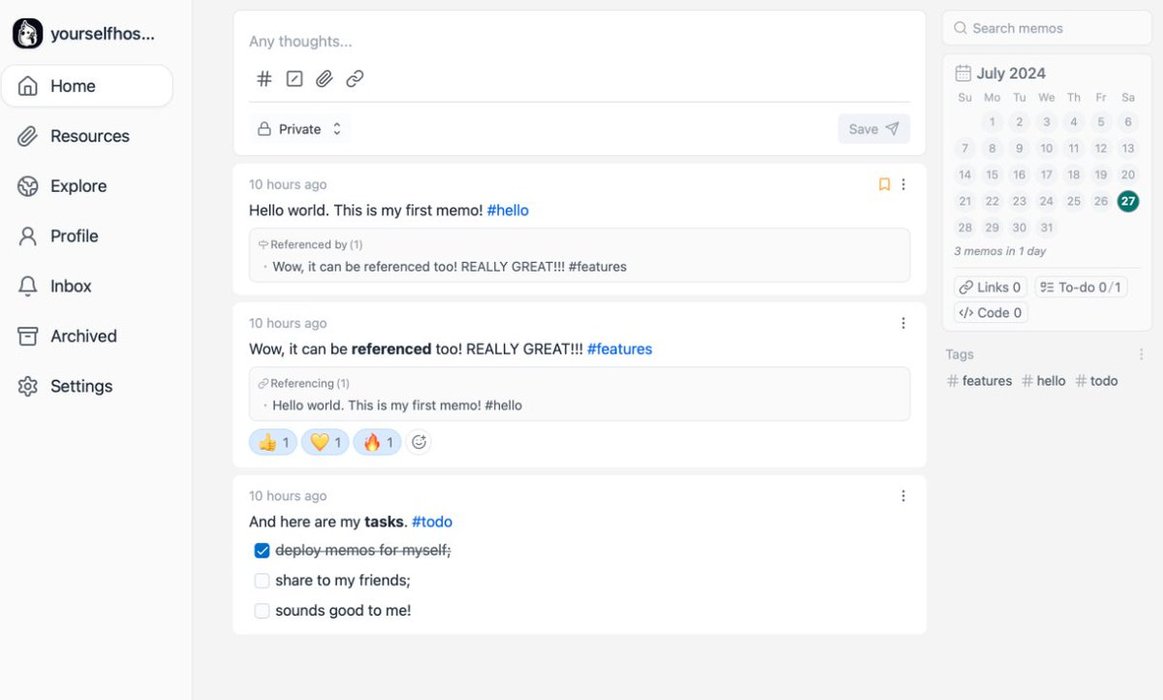Image resolution: width=1163 pixels, height=700 pixels.
Task: Click the bookmark icon on the first memo
Action: pos(884,184)
